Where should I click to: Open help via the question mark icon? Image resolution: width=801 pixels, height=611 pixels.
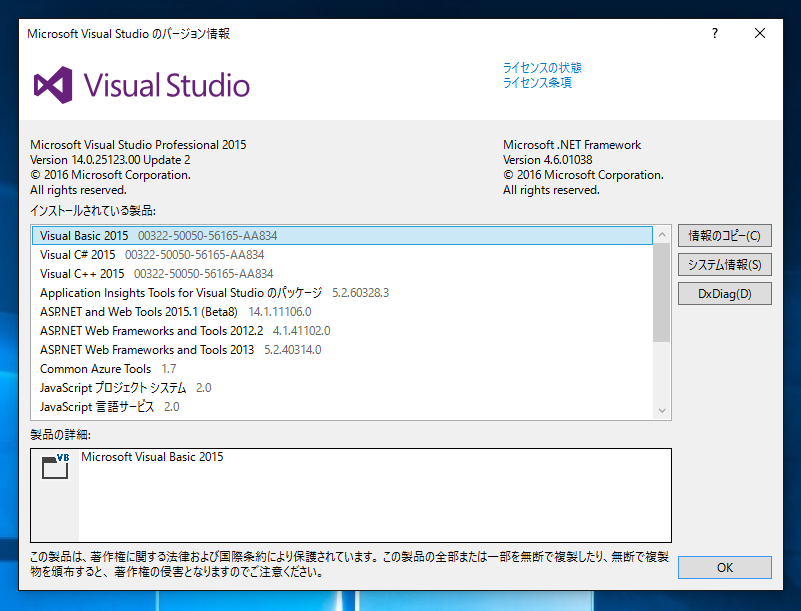(x=714, y=33)
